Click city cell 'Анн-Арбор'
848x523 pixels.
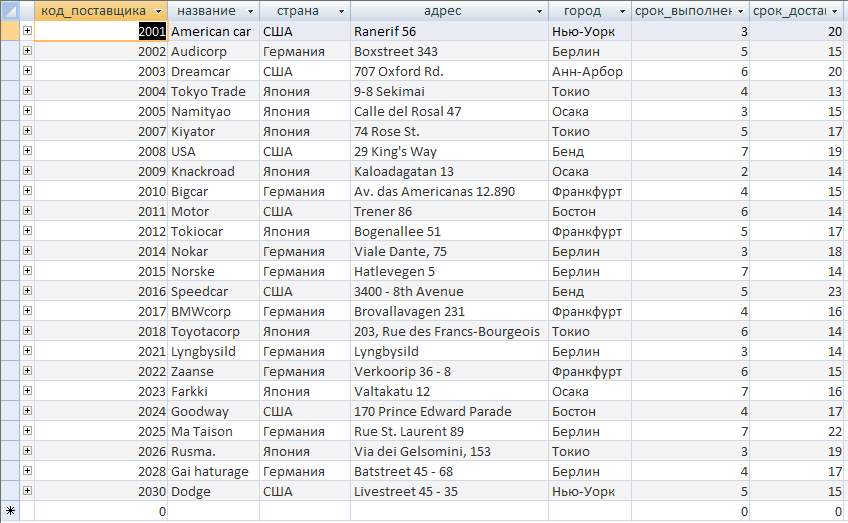(590, 71)
